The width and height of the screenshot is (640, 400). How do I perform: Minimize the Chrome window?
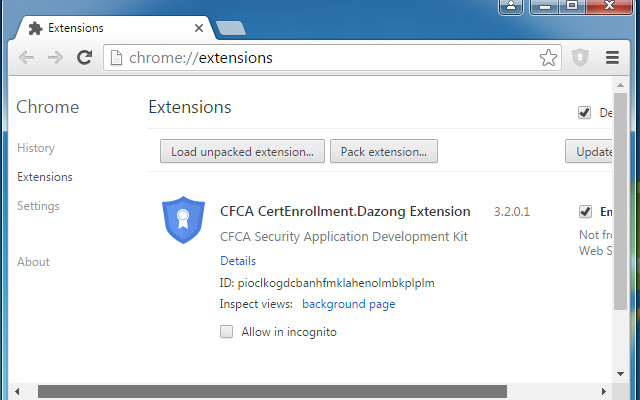(545, 7)
